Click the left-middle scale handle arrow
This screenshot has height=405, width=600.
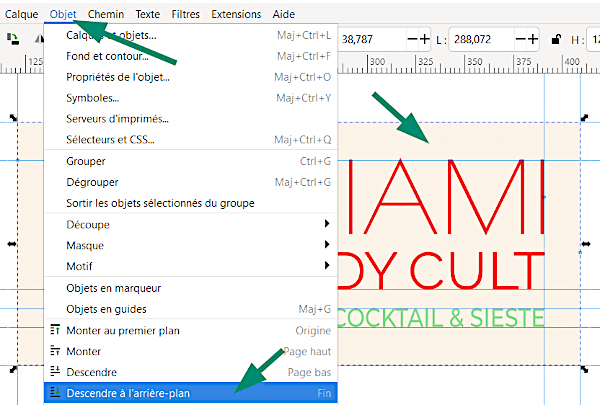point(12,244)
